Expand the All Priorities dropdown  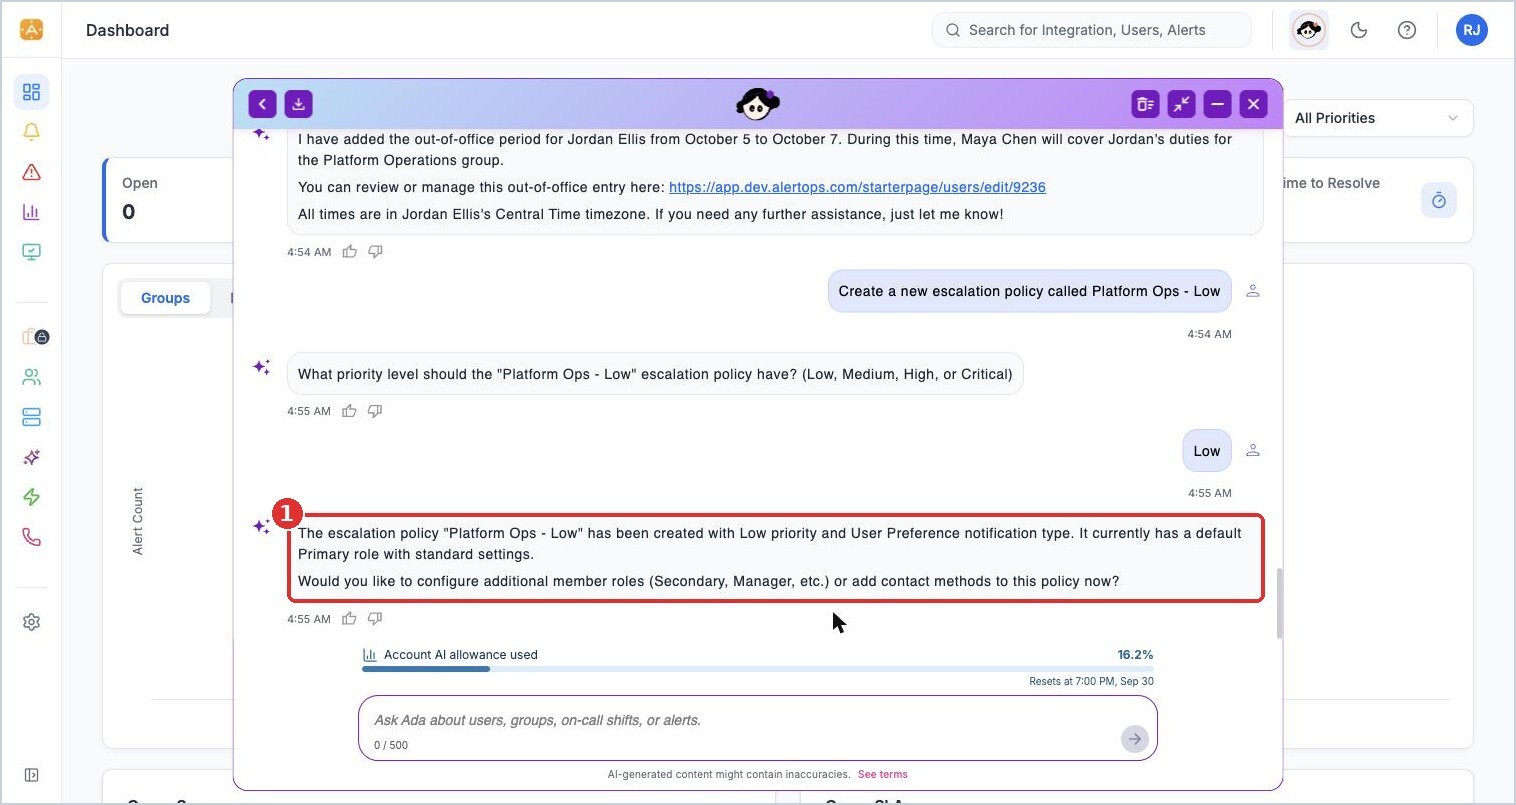pos(1376,118)
